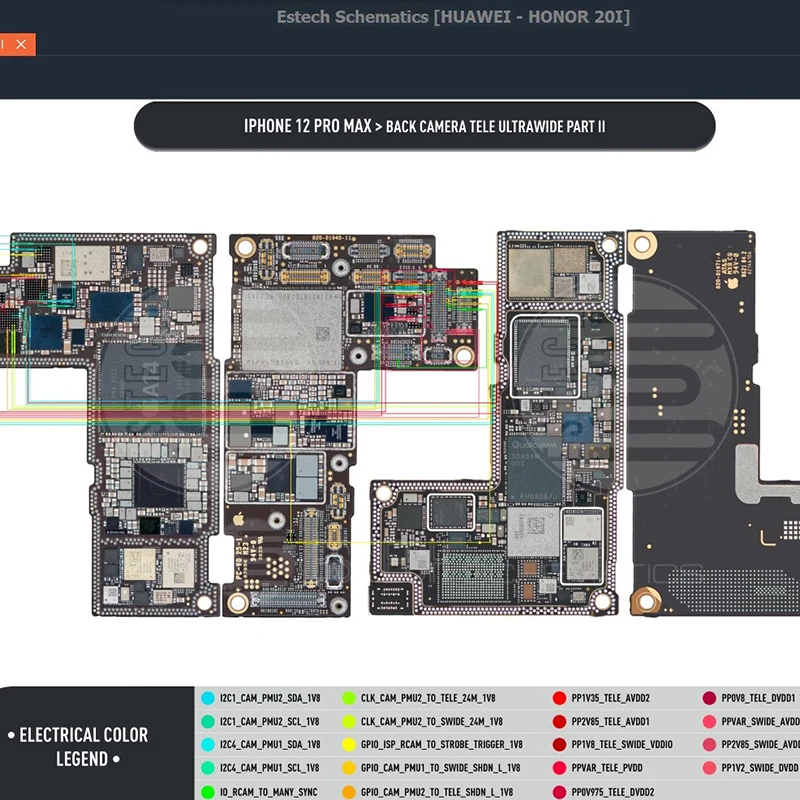This screenshot has height=800, width=800.
Task: Click the Electrical Color Legend heading
Action: click(x=84, y=746)
